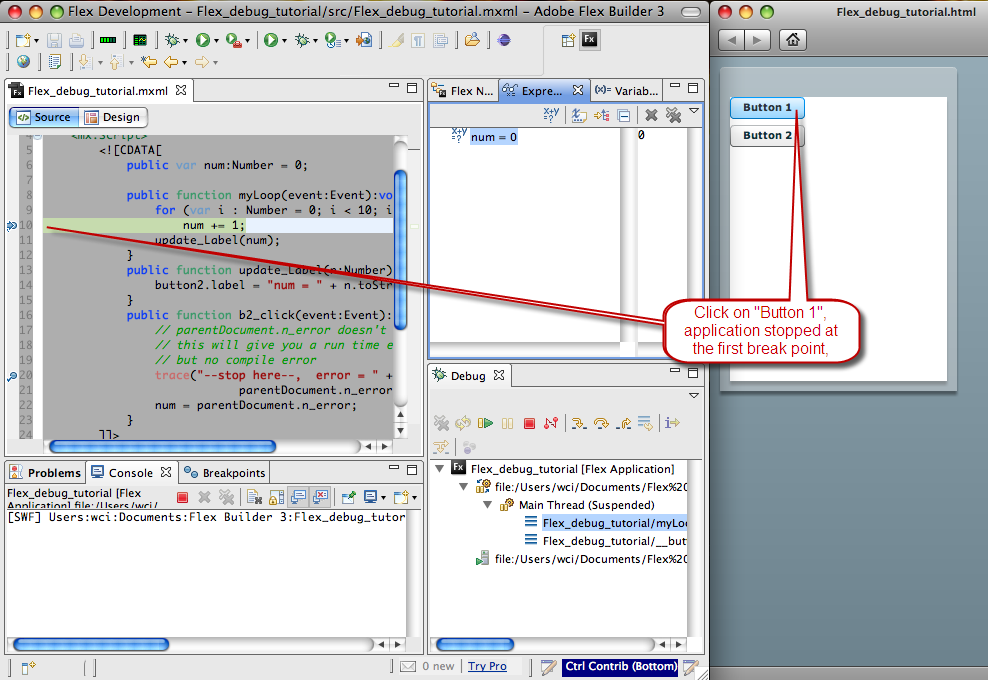The image size is (988, 680).
Task: Collapse the Main Thread (Suspended) node
Action: pyautogui.click(x=486, y=504)
